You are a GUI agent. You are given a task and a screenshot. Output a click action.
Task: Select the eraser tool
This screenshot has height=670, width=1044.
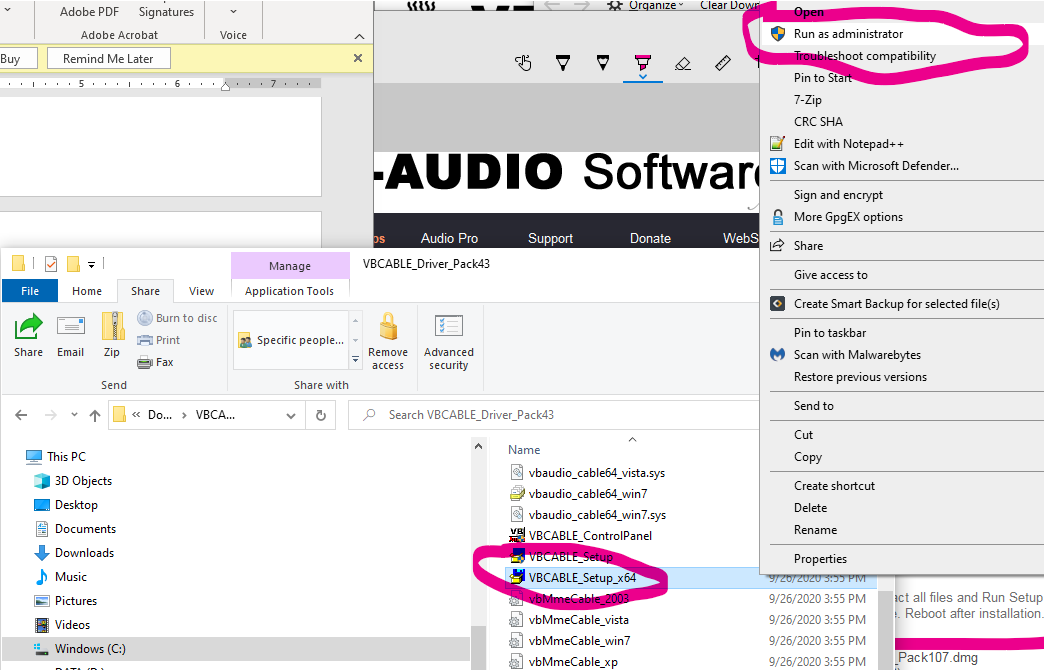(682, 63)
